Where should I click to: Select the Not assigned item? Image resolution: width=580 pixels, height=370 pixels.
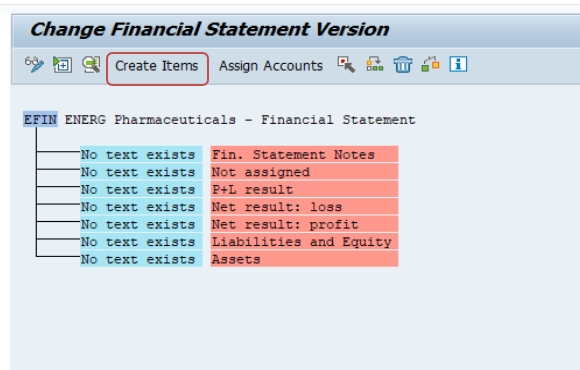tap(304, 172)
